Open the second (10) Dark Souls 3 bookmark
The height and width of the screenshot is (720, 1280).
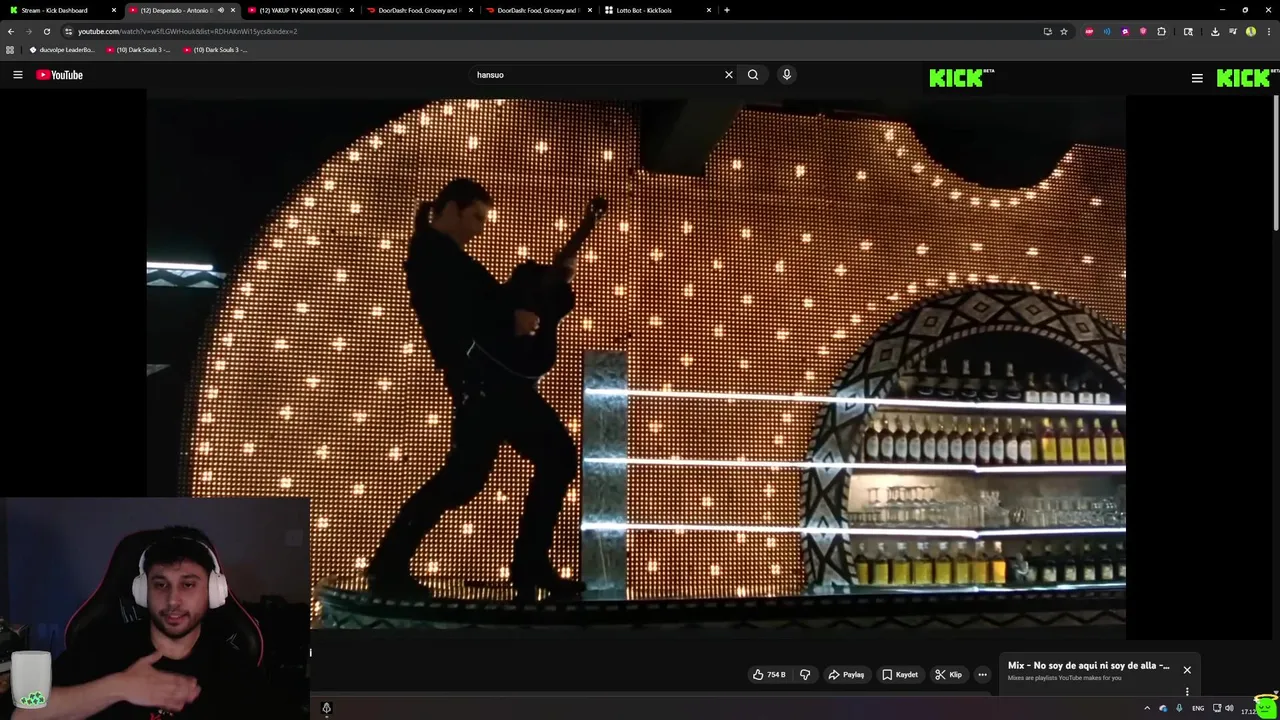pyautogui.click(x=215, y=49)
